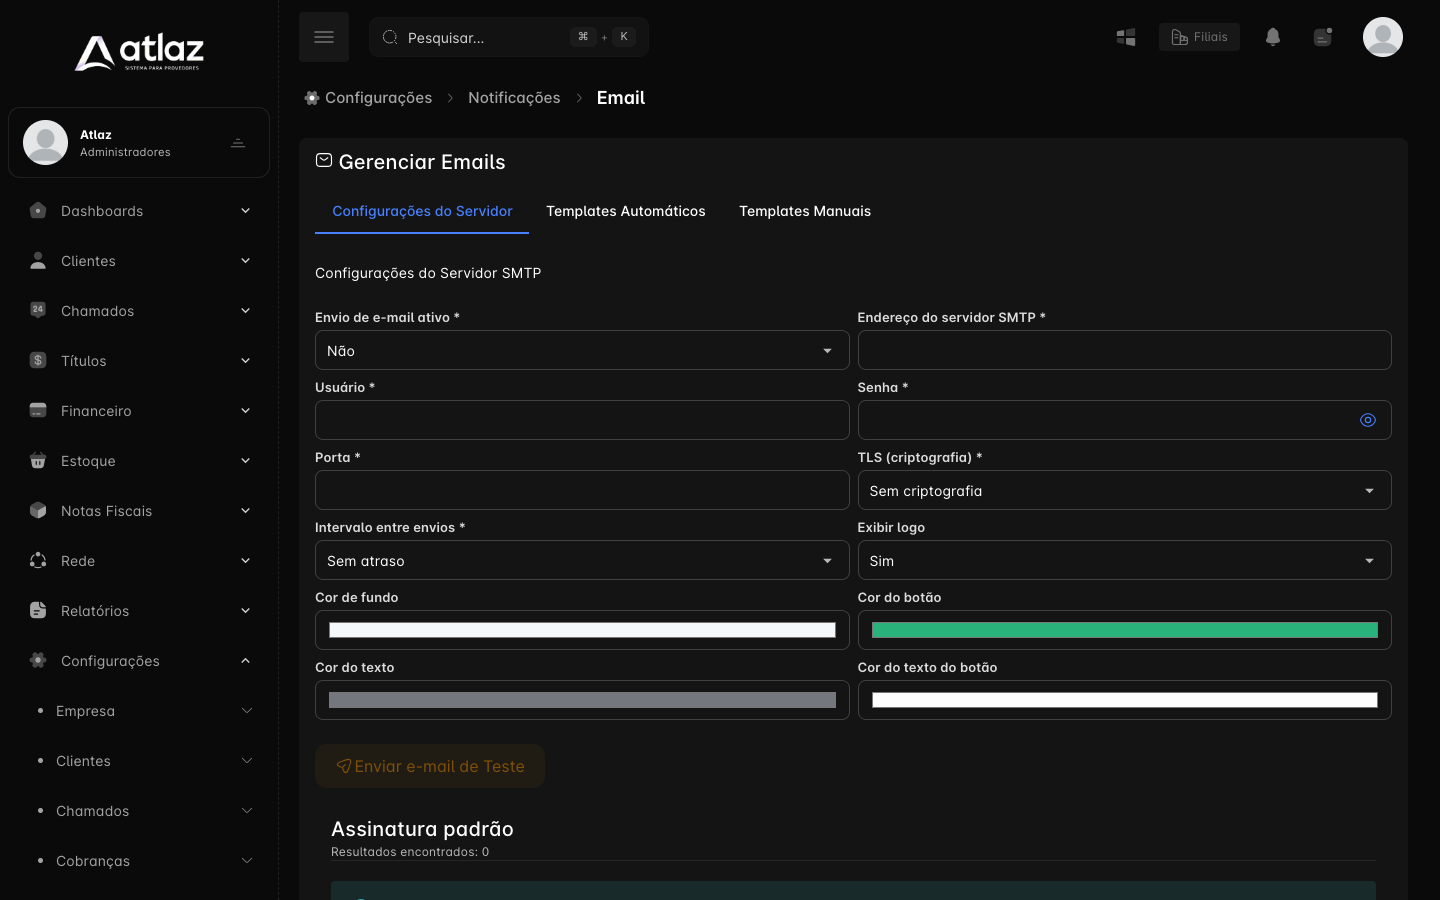Viewport: 1440px width, 900px height.
Task: Click the Notas Fiscais box icon
Action: 38,510
